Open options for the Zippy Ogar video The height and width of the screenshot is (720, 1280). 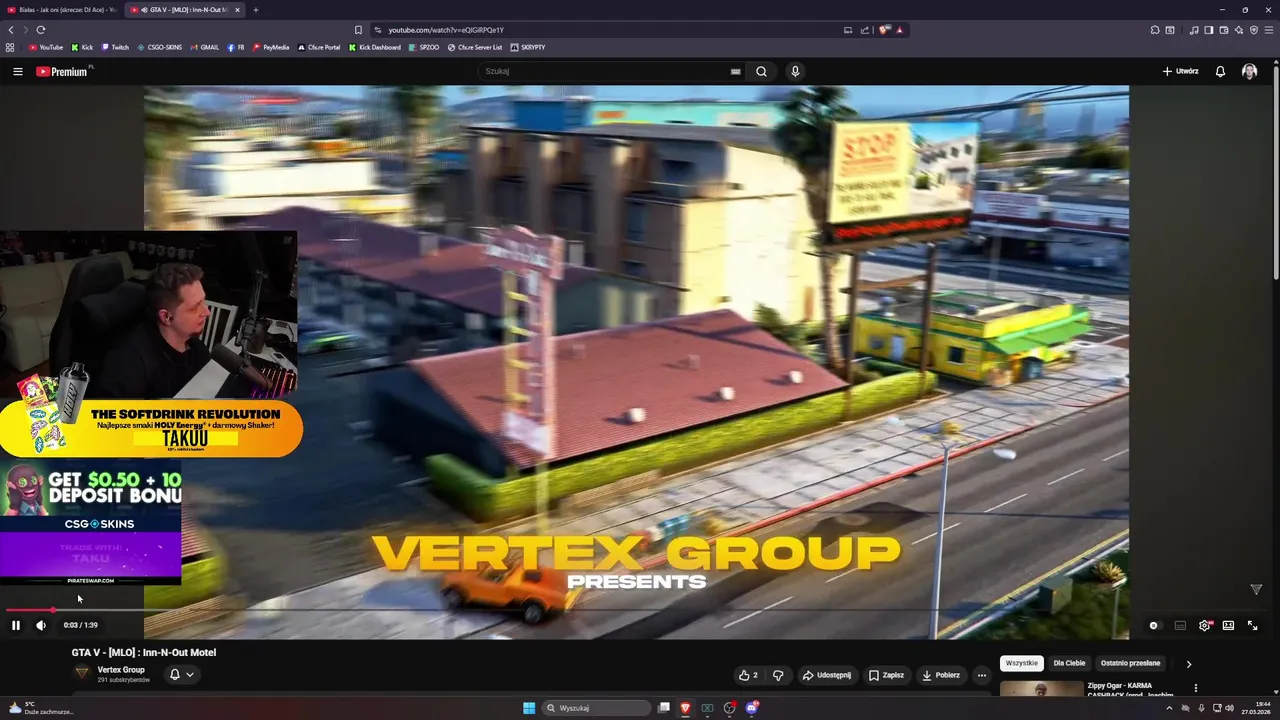point(1195,688)
